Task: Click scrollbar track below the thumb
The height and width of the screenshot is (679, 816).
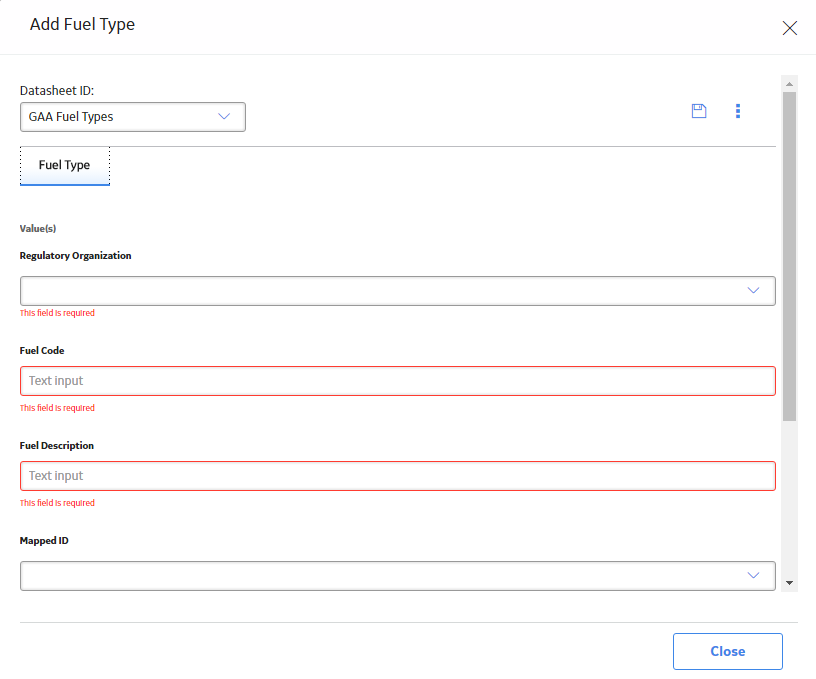Action: [x=789, y=498]
